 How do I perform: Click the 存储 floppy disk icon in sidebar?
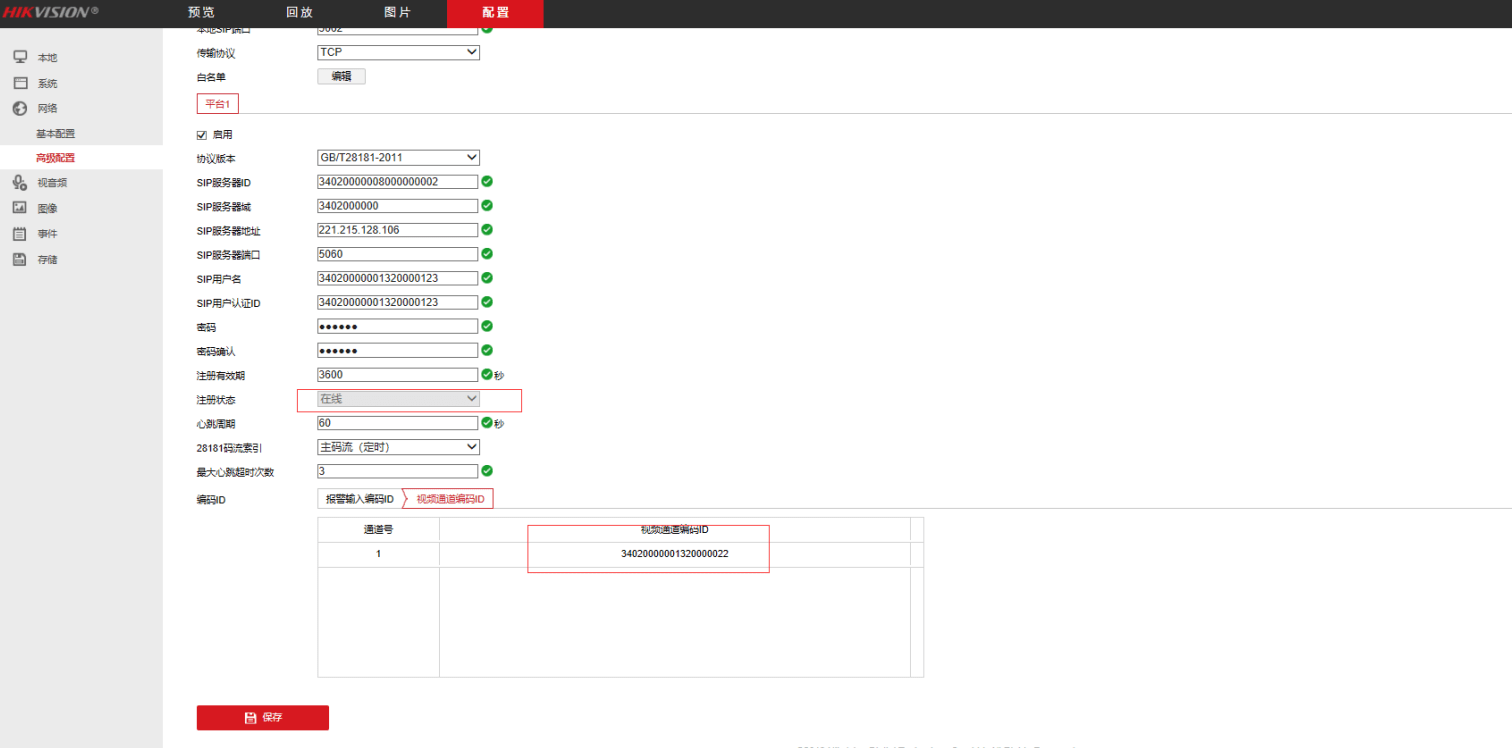[20, 259]
